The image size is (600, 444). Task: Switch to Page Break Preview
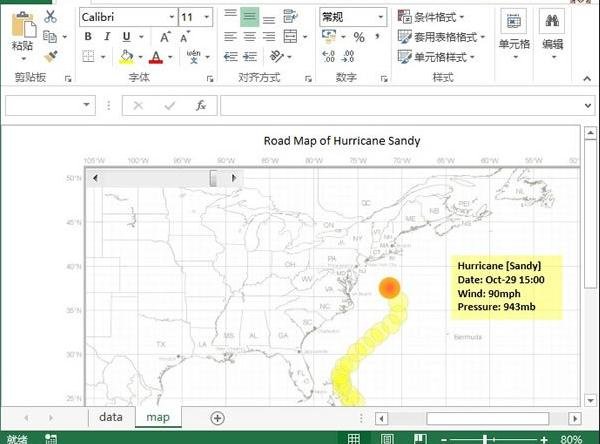[x=420, y=439]
